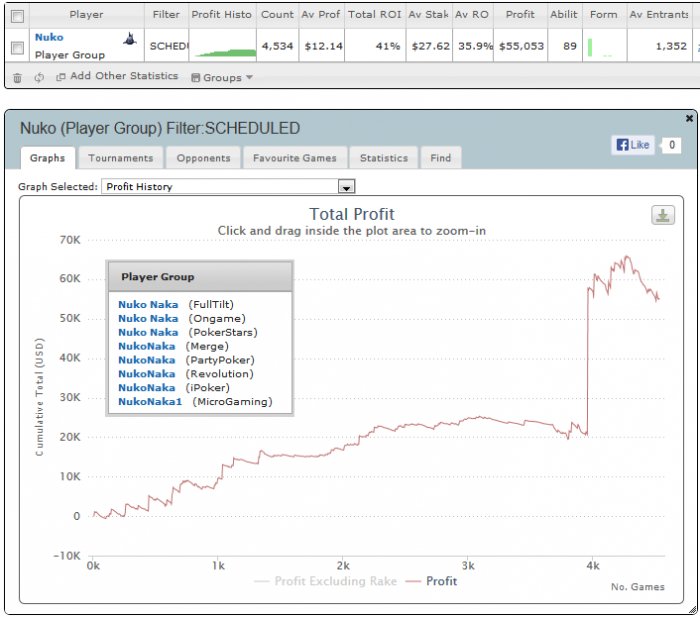Close the Nuko player panel
This screenshot has width=700, height=617.
pos(689,118)
